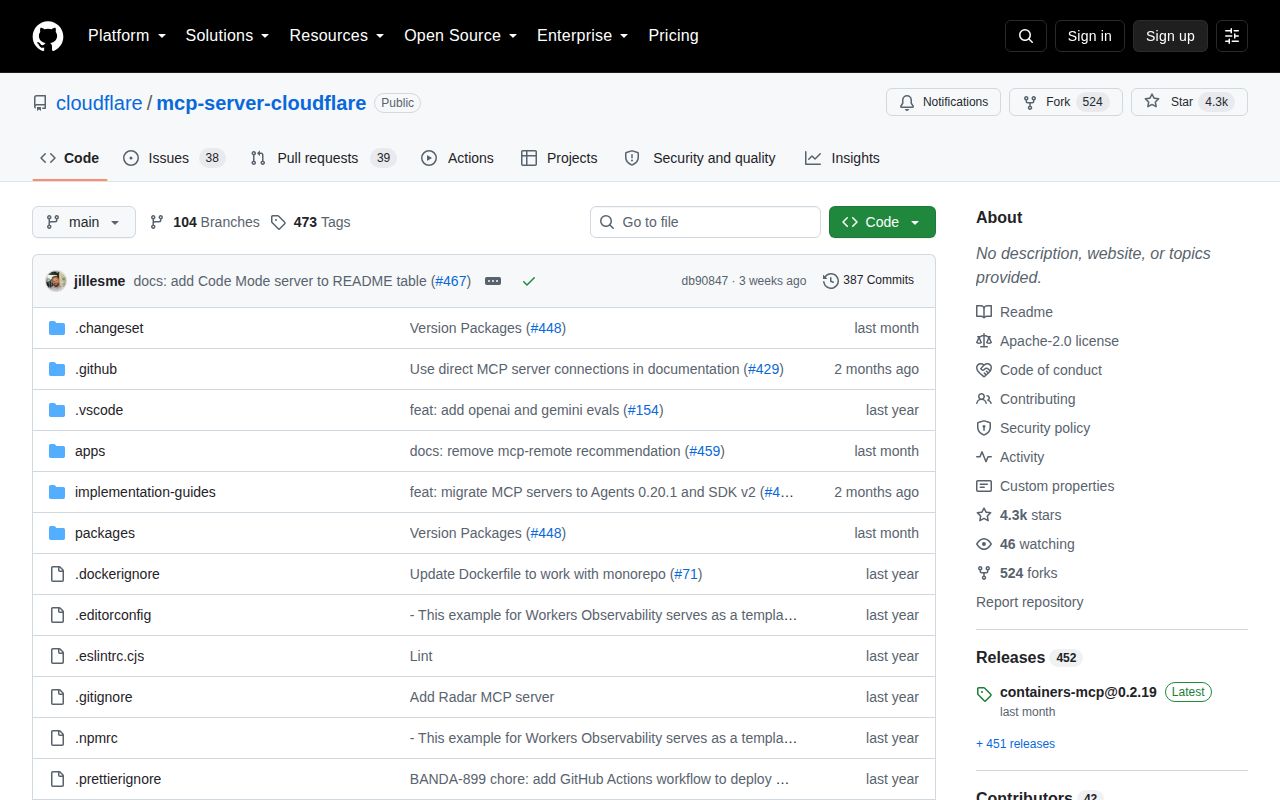Click the Sign in button

point(1089,36)
